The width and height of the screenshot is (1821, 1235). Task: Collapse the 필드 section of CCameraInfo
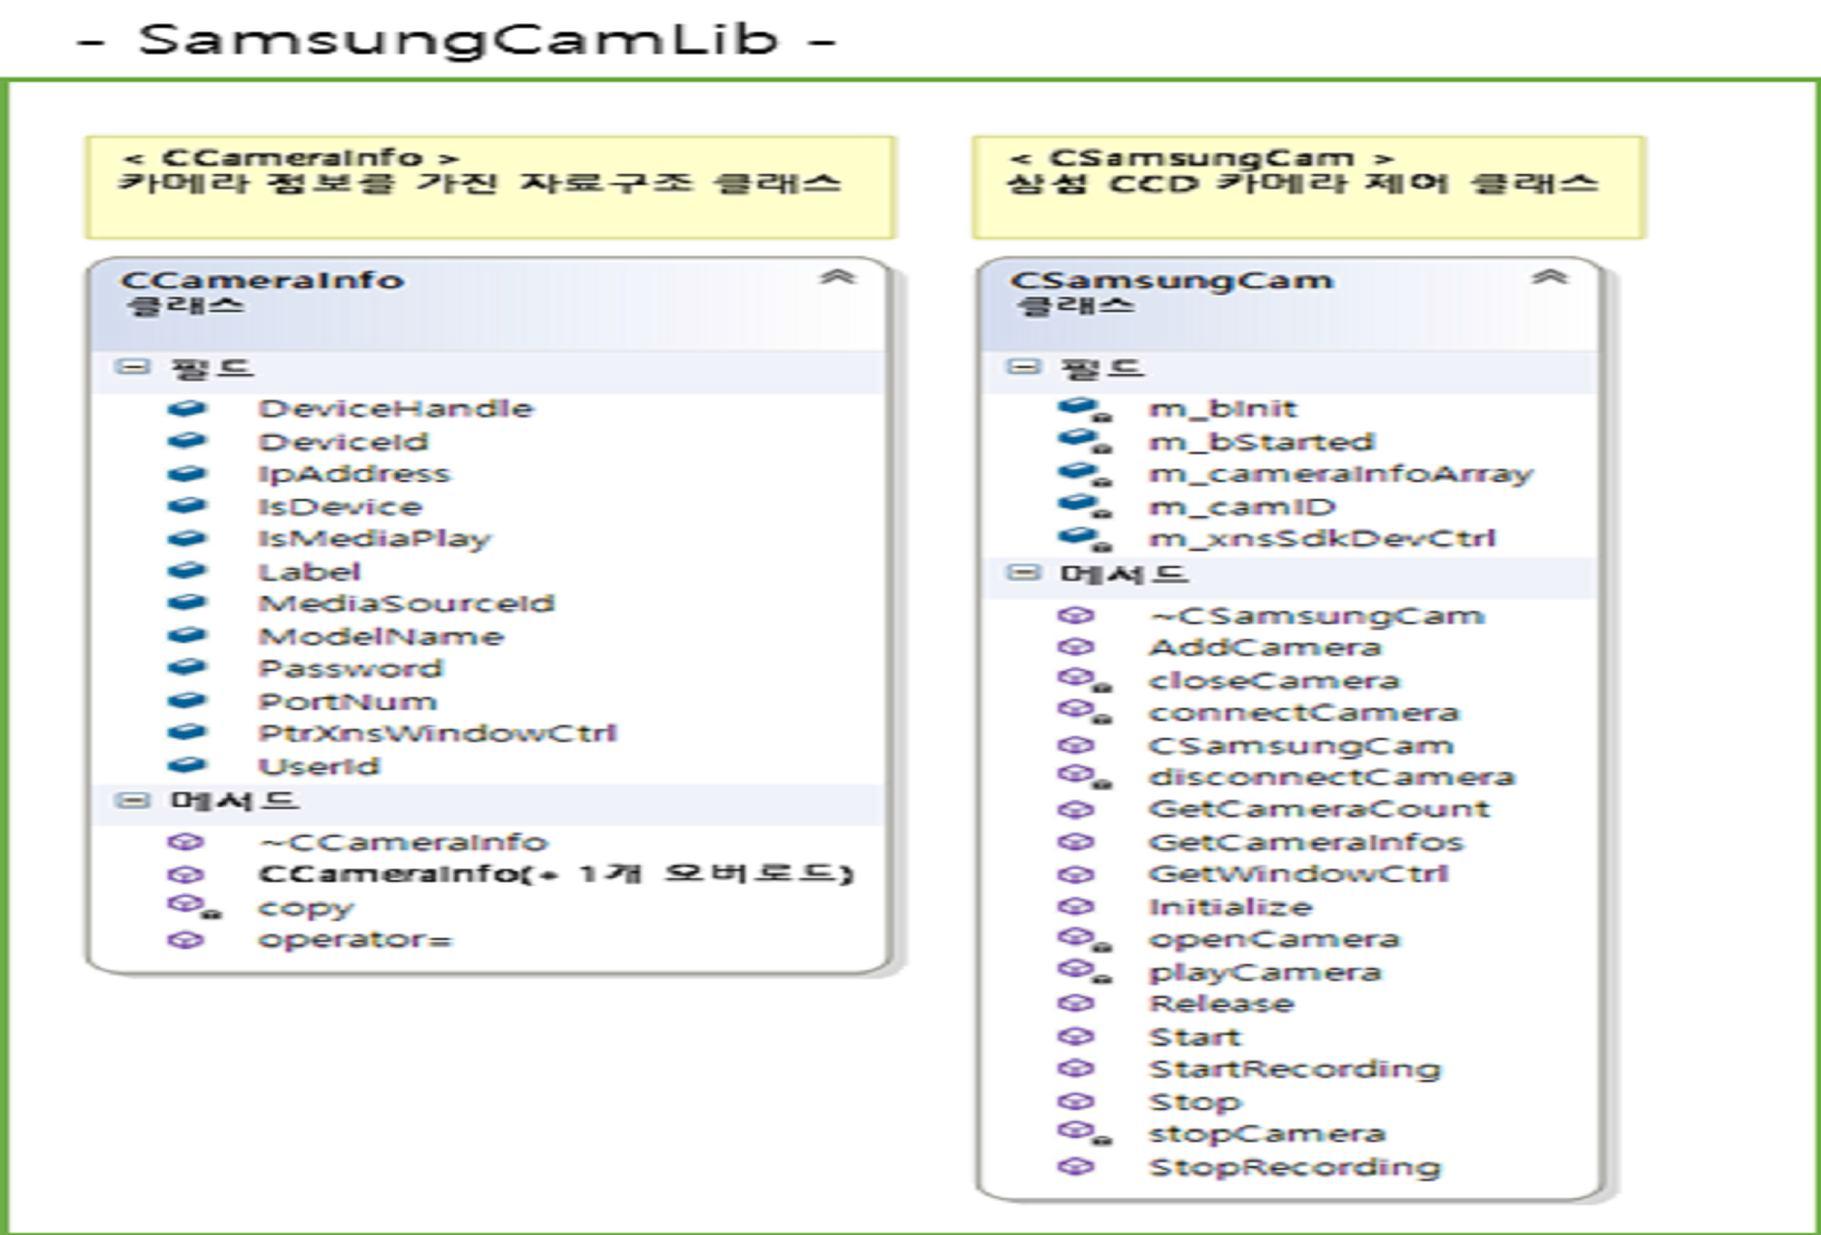(x=131, y=367)
